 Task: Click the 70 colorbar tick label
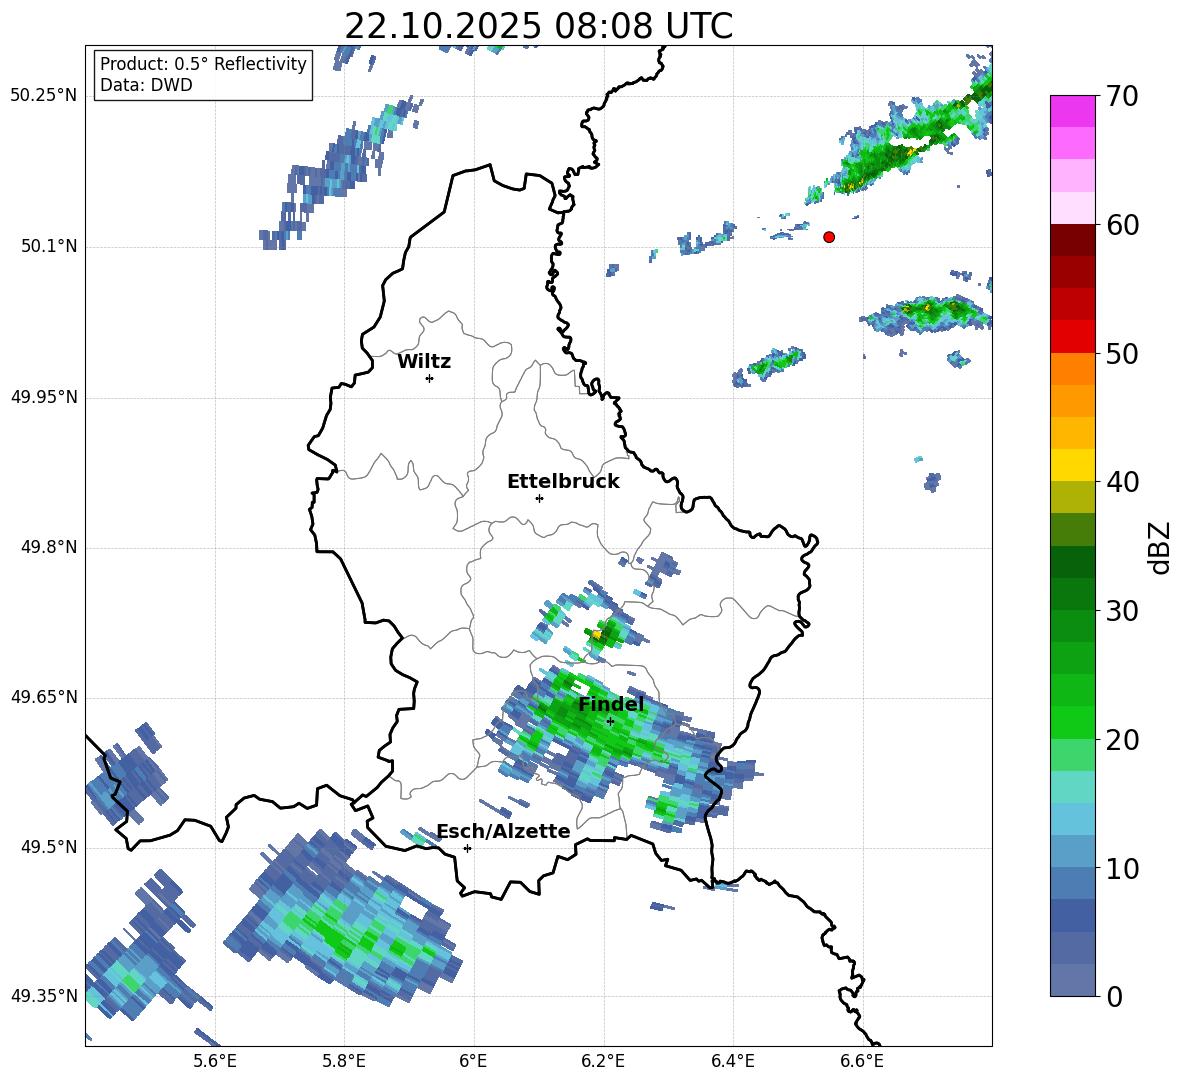[x=1122, y=96]
